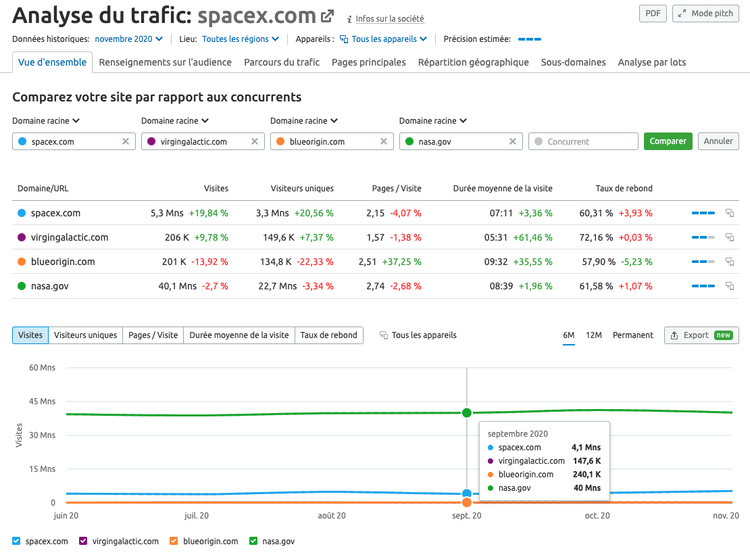
Task: Click the company info 'i' icon
Action: point(350,19)
